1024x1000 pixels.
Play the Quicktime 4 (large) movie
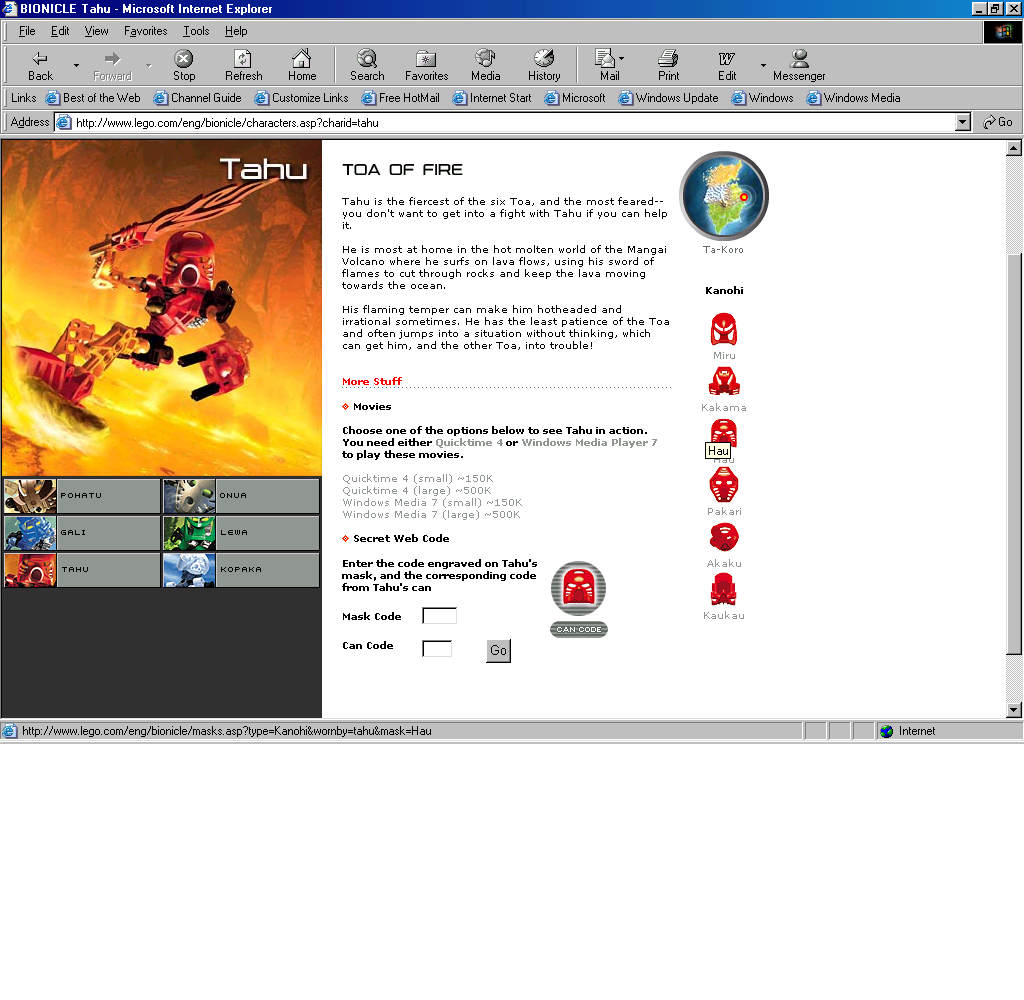point(417,491)
